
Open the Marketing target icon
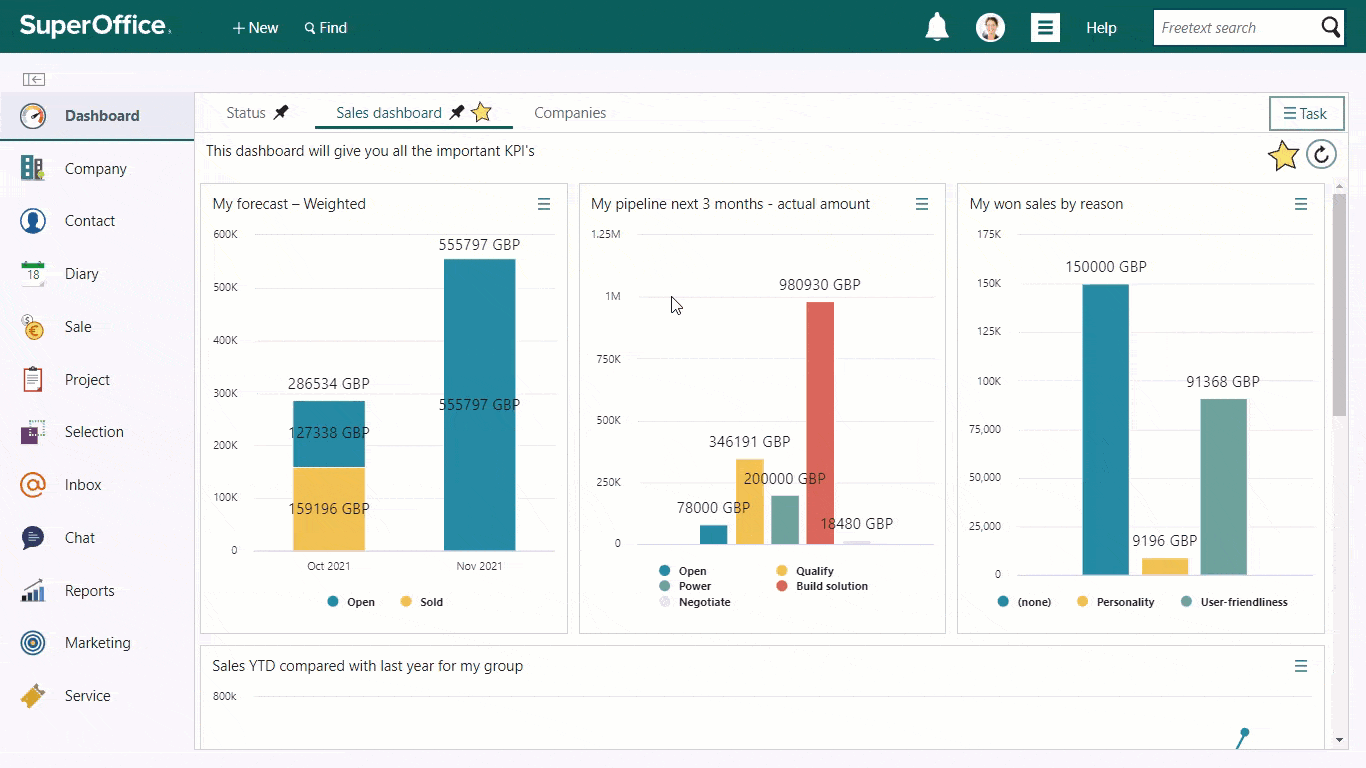[33, 643]
